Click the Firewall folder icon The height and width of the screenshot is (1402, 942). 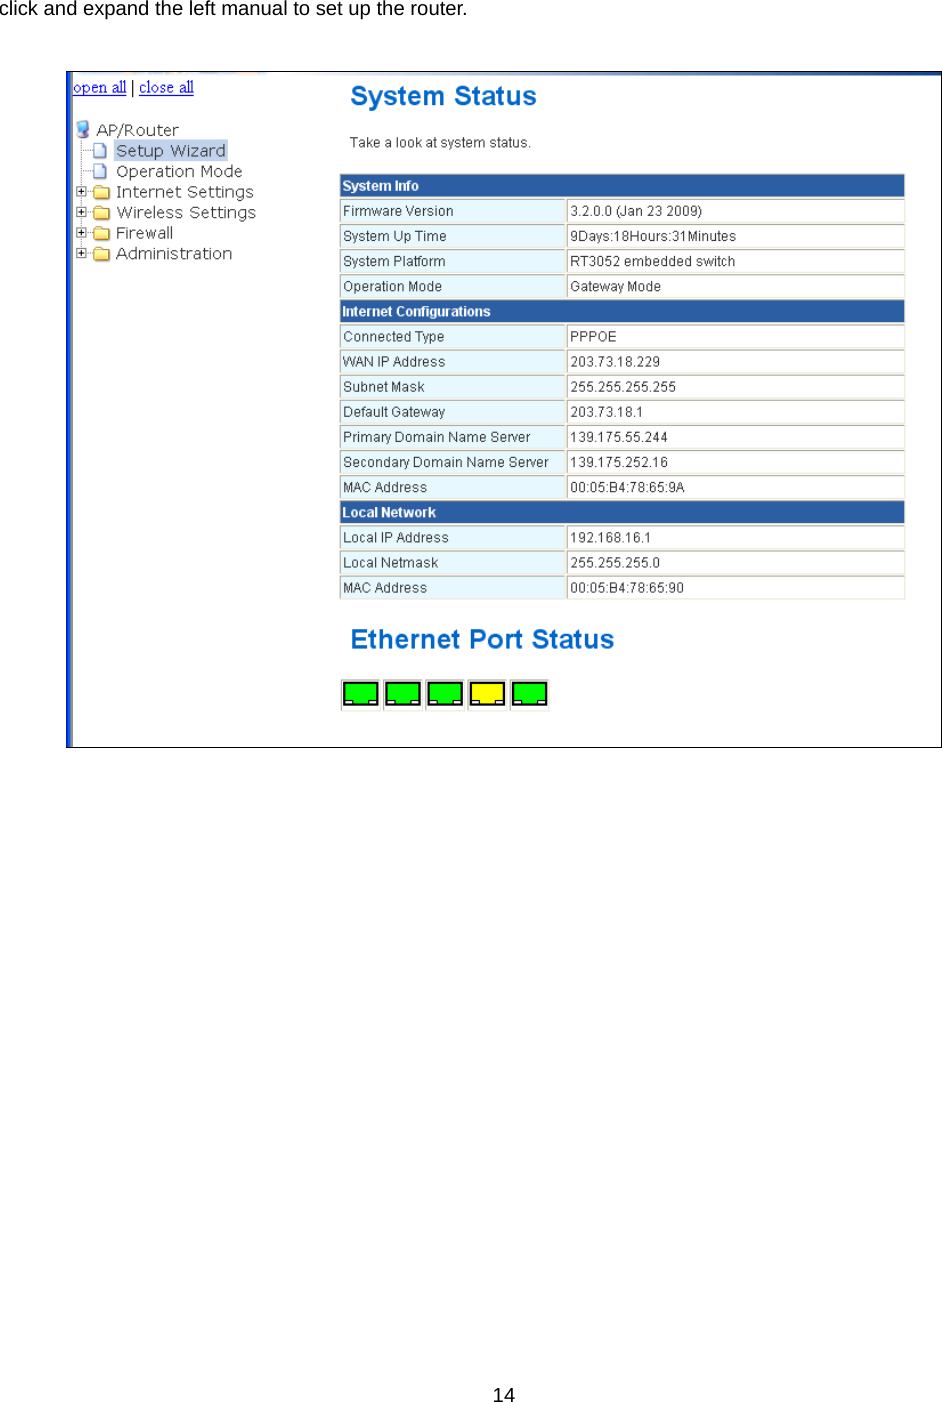coord(101,233)
